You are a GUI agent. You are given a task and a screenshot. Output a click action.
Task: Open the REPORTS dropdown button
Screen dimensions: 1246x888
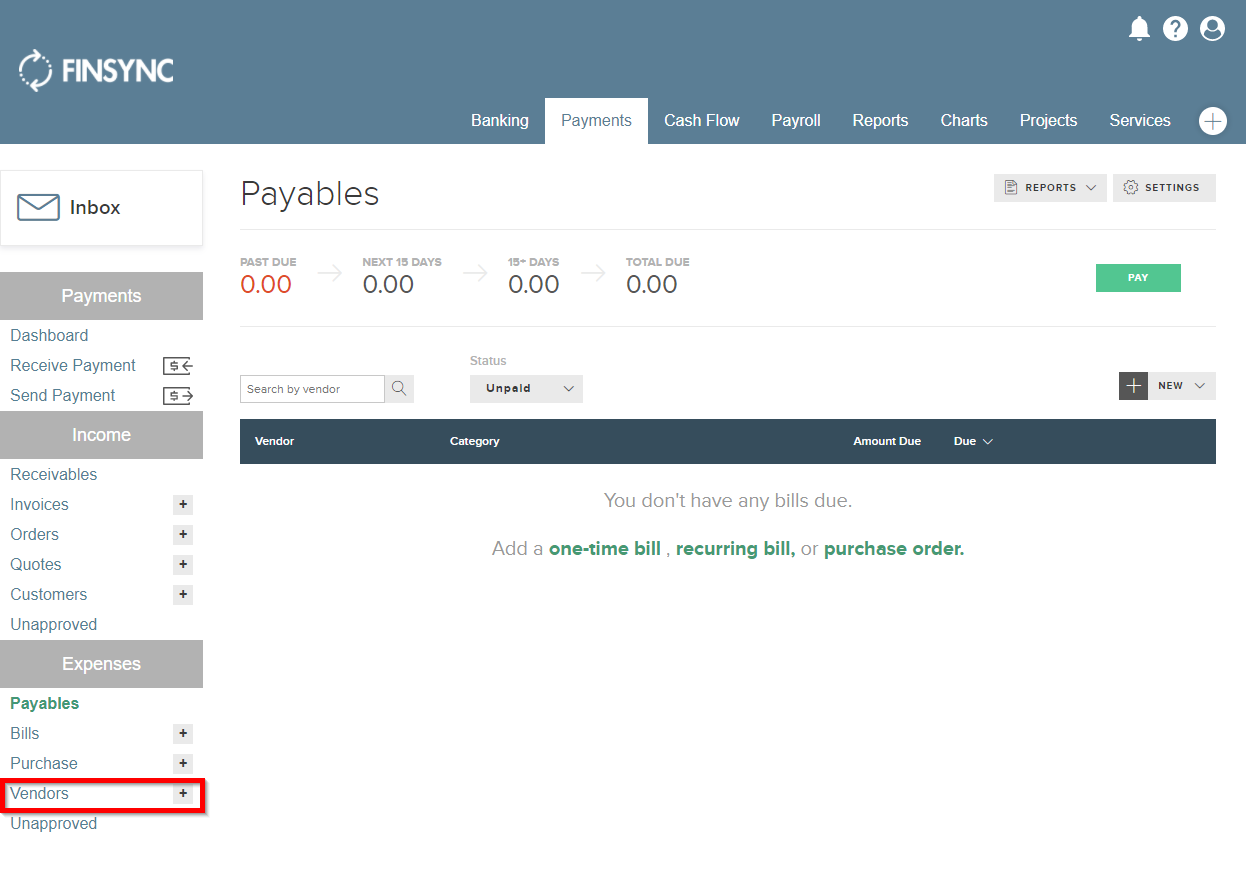[1051, 188]
